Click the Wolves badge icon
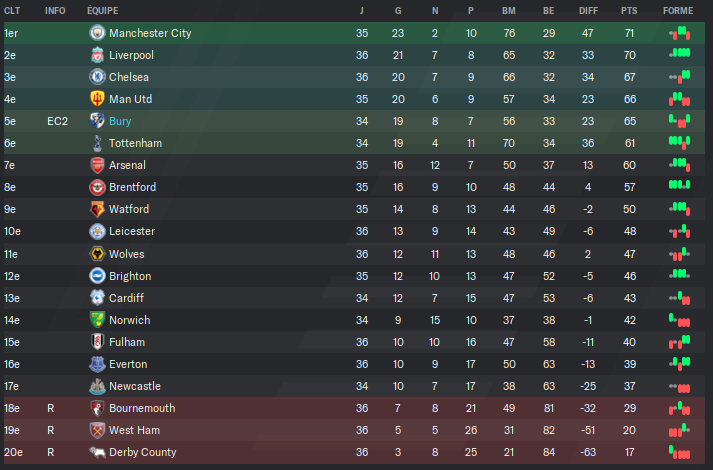 coord(97,254)
